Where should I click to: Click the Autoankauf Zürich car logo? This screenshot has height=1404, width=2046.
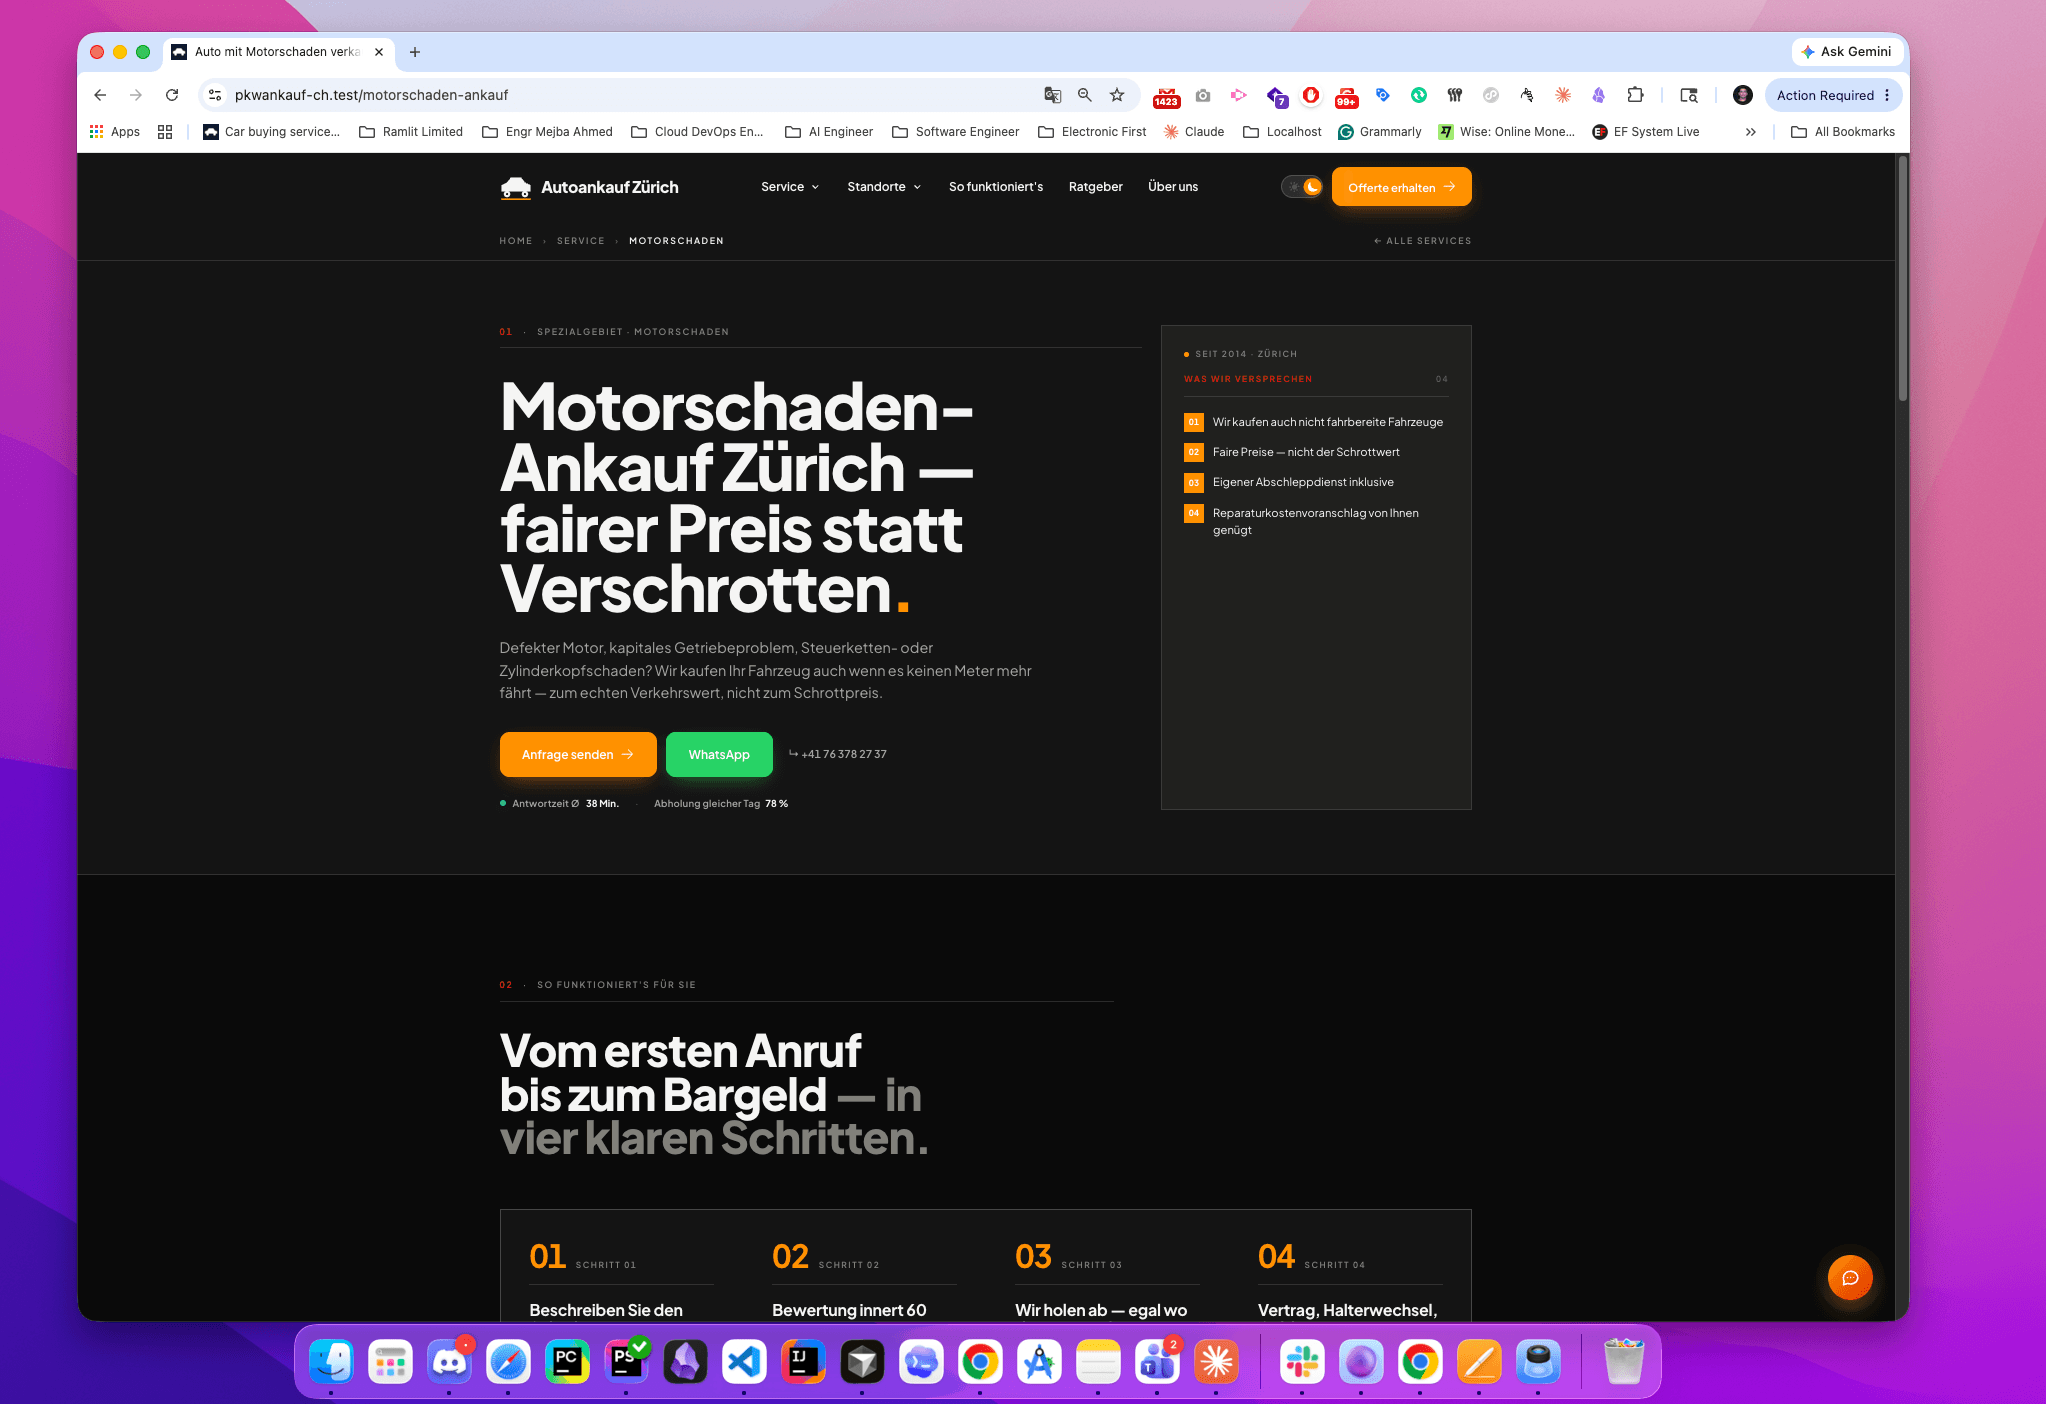pos(515,187)
